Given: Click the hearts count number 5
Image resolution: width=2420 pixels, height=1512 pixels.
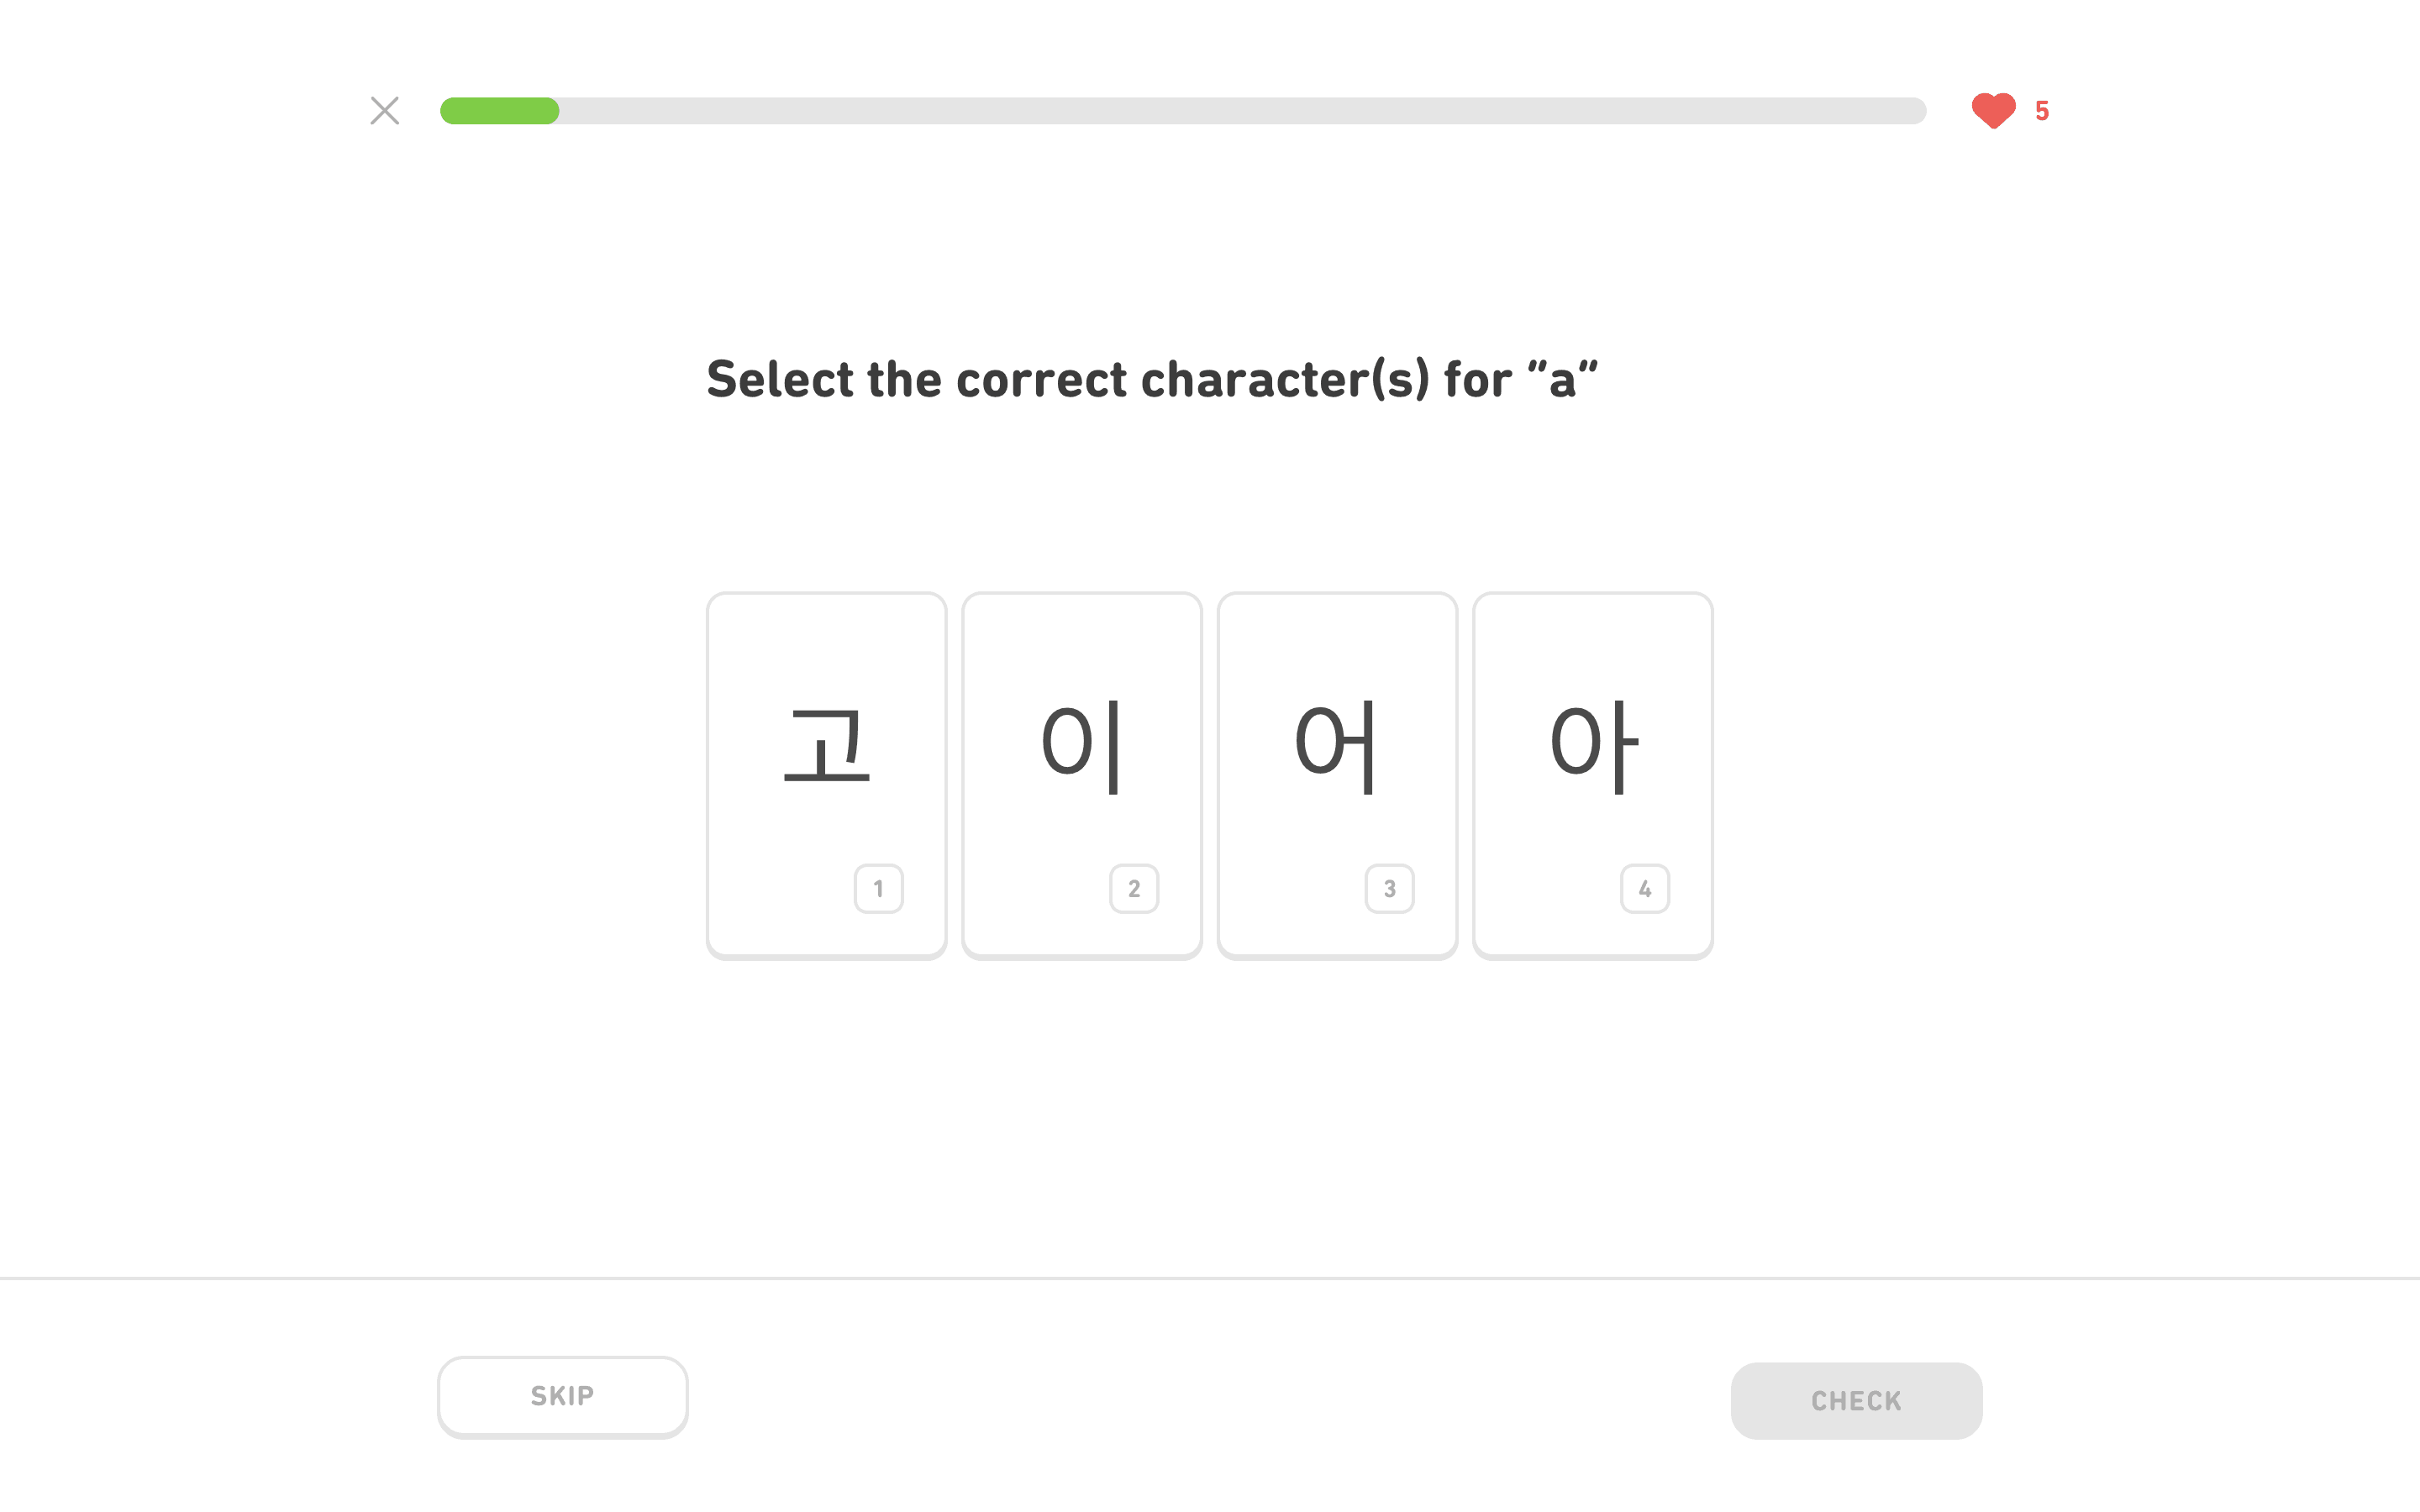Looking at the screenshot, I should [2042, 111].
